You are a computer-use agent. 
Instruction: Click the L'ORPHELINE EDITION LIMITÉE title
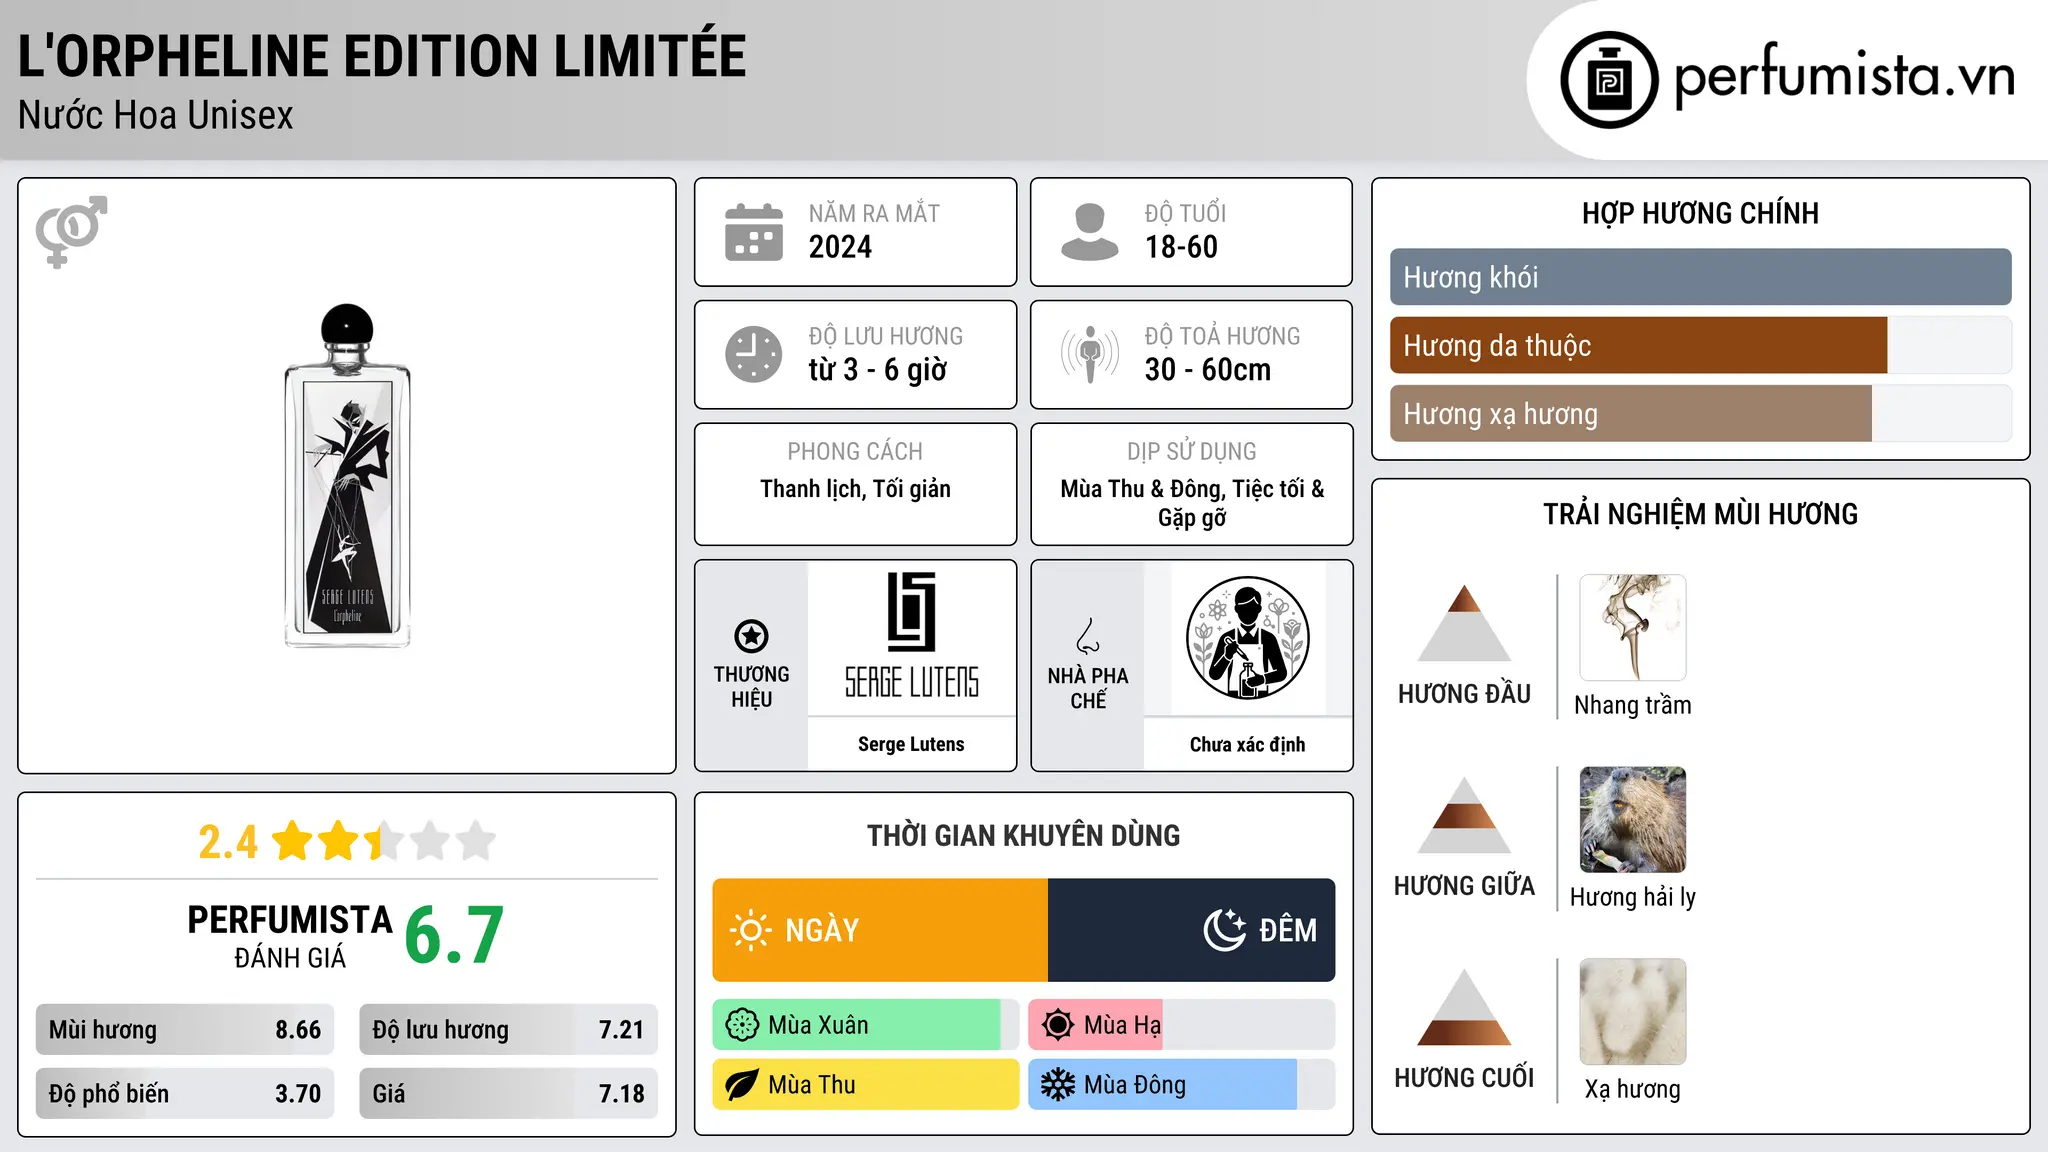[x=382, y=56]
